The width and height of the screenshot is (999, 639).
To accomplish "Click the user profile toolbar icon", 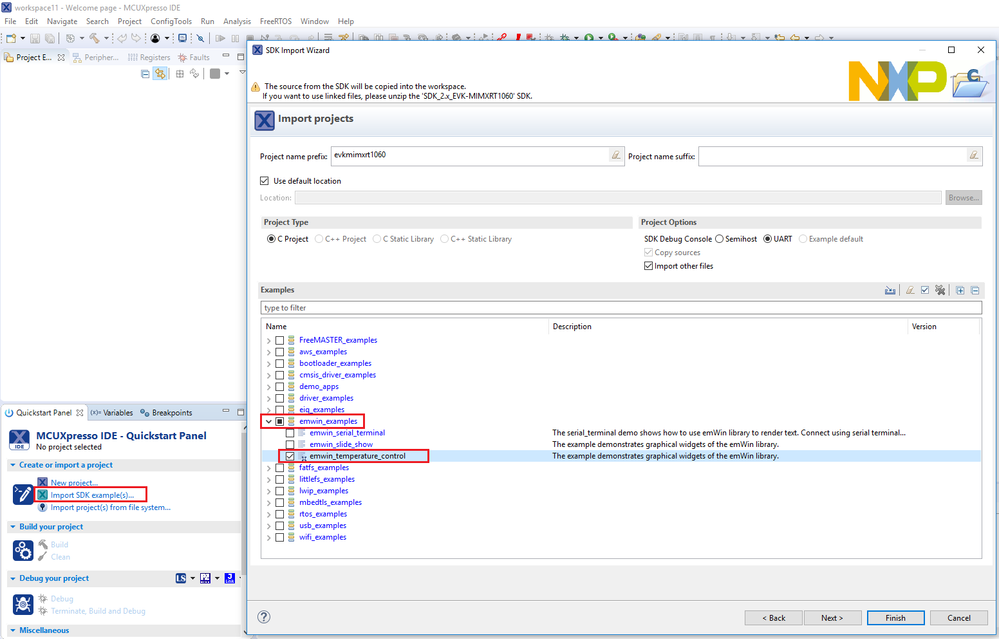I will pyautogui.click(x=155, y=38).
